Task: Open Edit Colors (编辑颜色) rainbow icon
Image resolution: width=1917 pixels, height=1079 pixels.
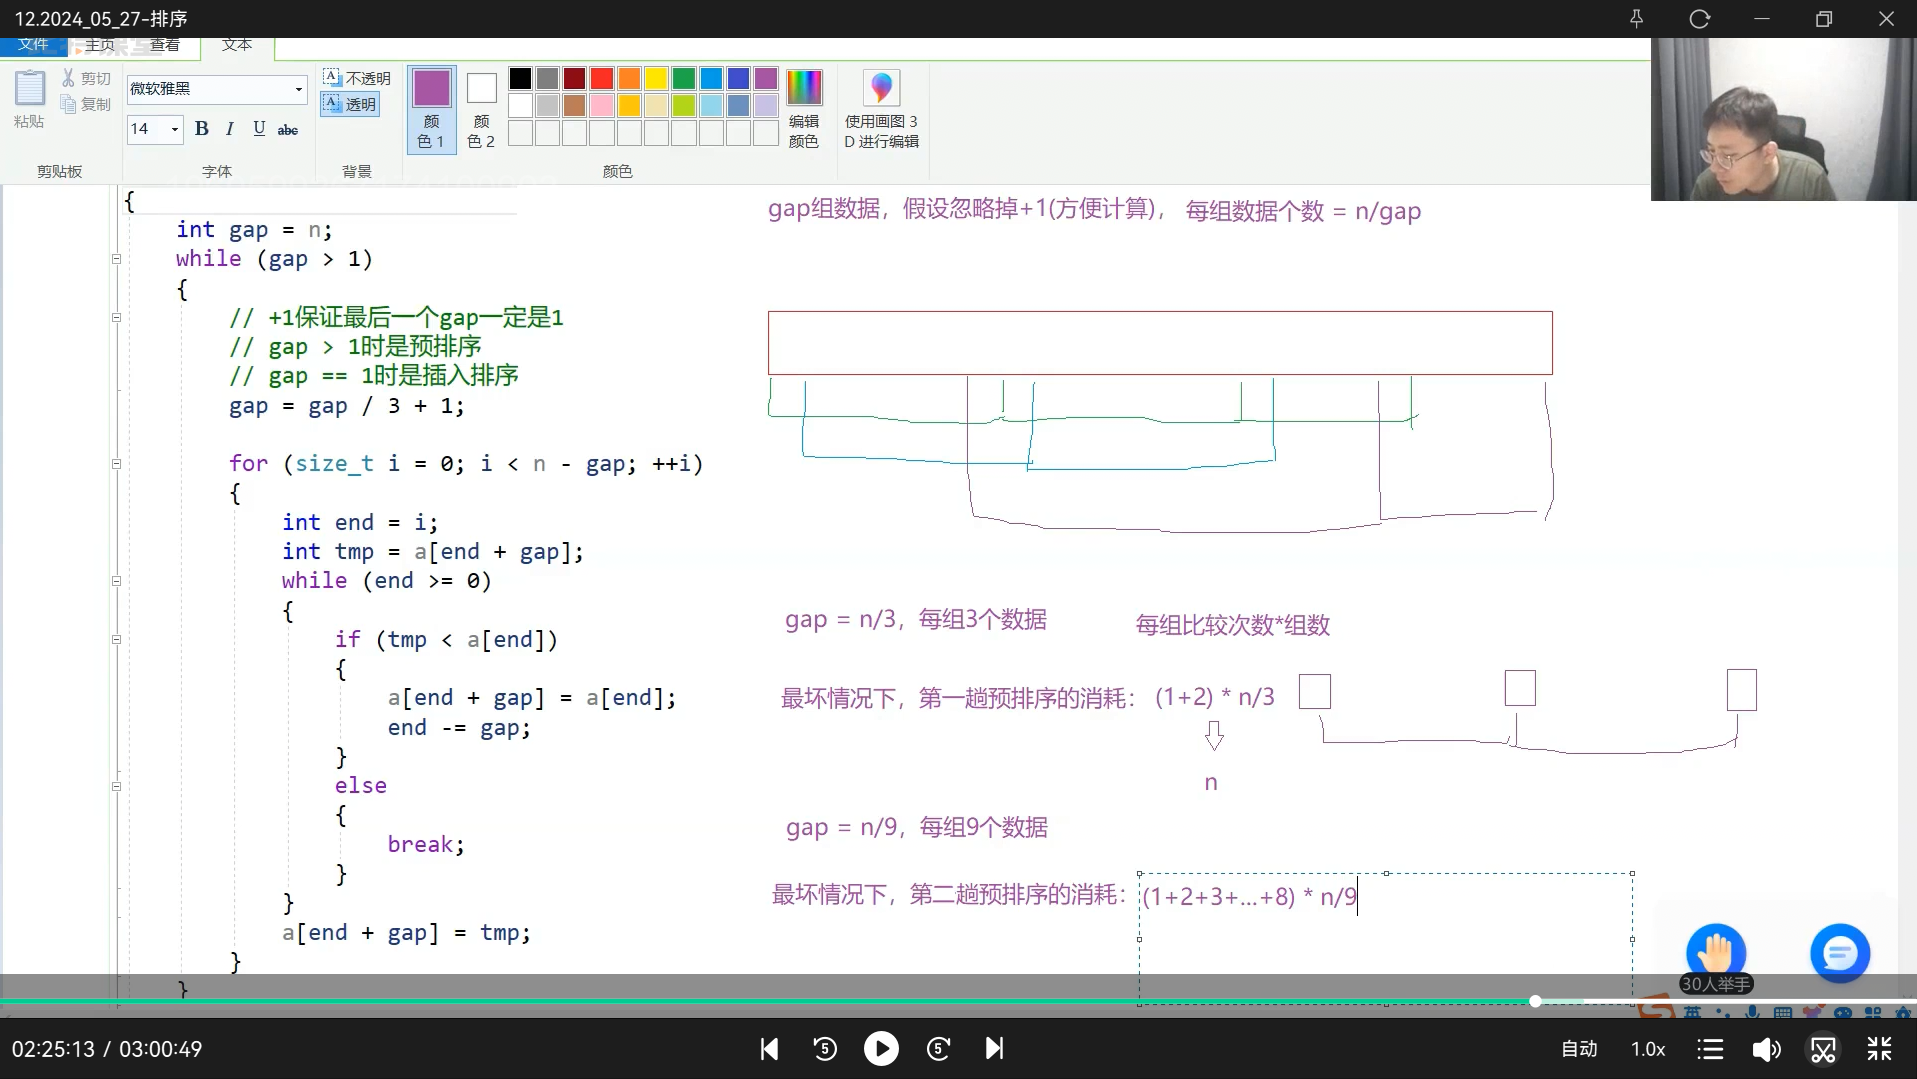Action: click(804, 109)
